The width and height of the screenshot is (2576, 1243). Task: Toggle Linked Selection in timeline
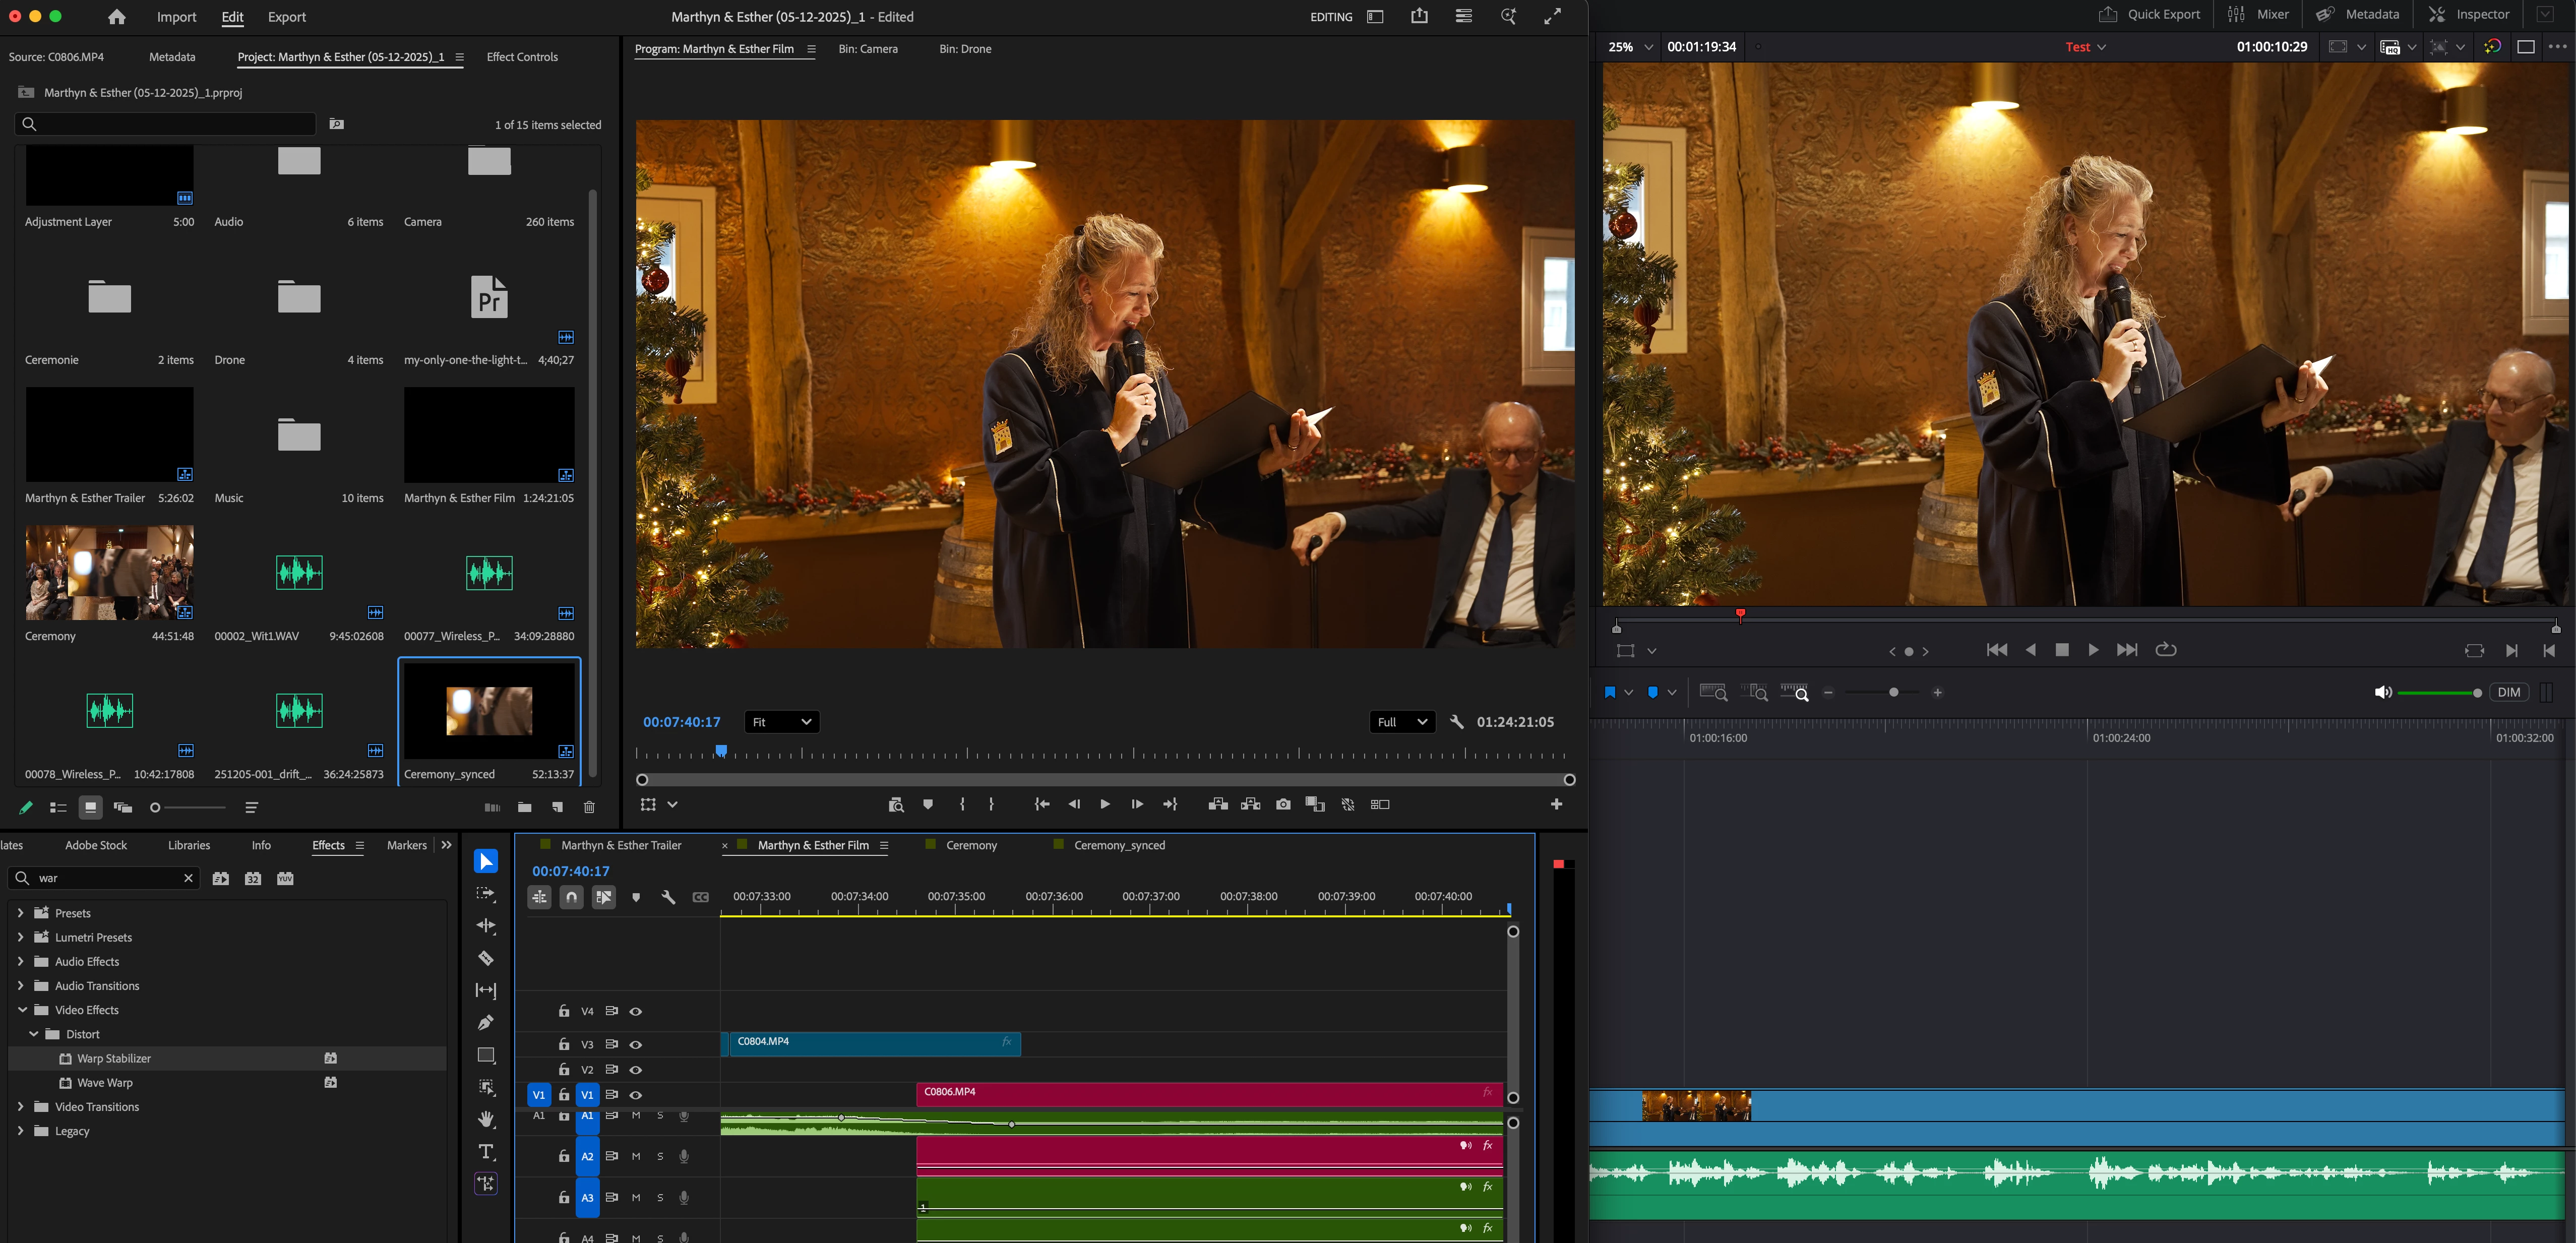[604, 897]
